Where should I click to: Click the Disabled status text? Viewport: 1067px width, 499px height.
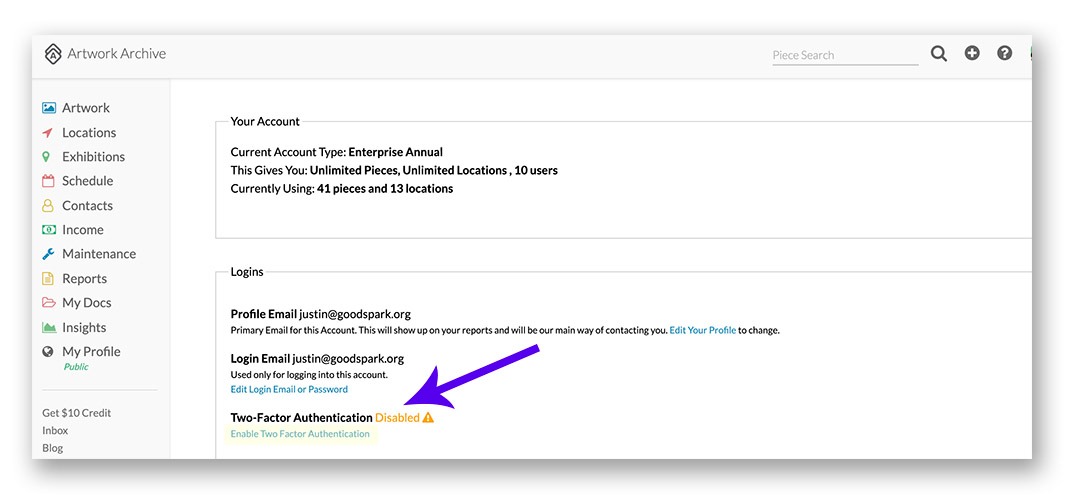click(397, 417)
